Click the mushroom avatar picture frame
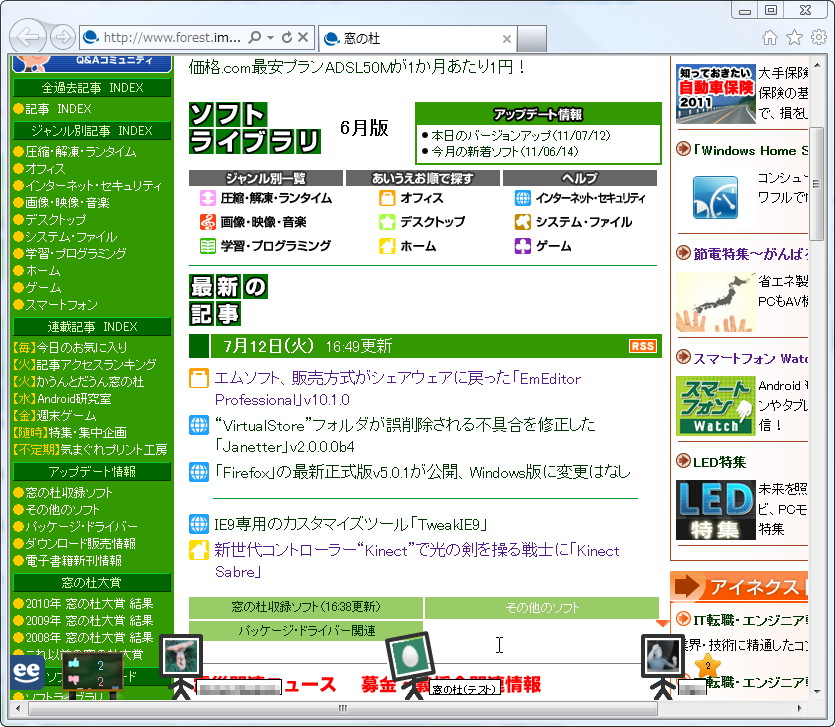The width and height of the screenshot is (835, 727). click(x=182, y=657)
